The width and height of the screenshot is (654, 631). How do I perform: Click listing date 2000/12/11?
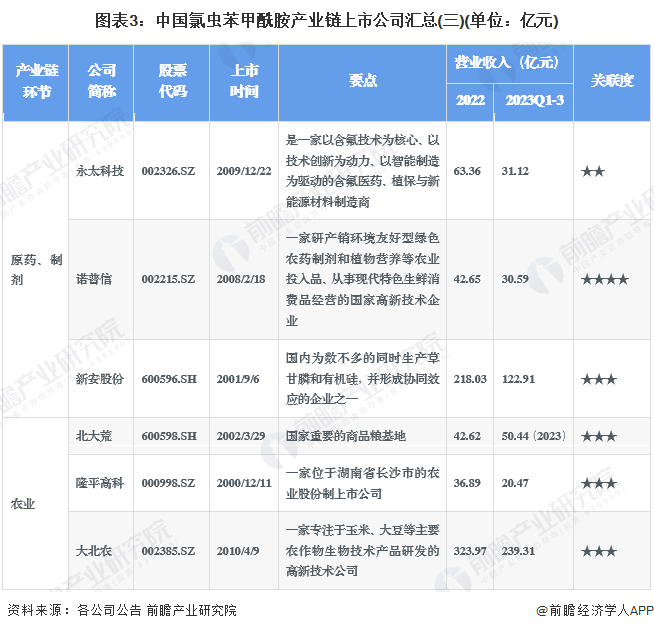tap(244, 483)
